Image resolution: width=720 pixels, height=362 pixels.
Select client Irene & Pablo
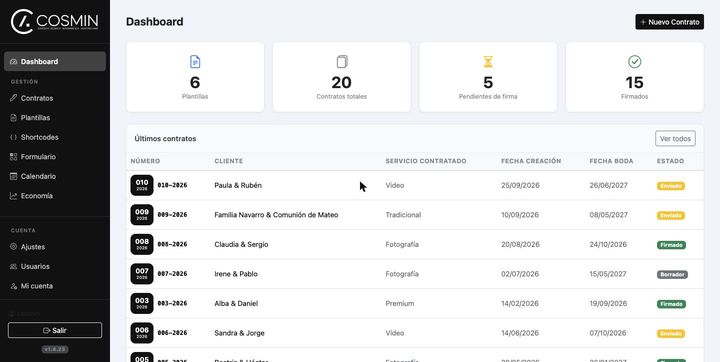pos(236,274)
